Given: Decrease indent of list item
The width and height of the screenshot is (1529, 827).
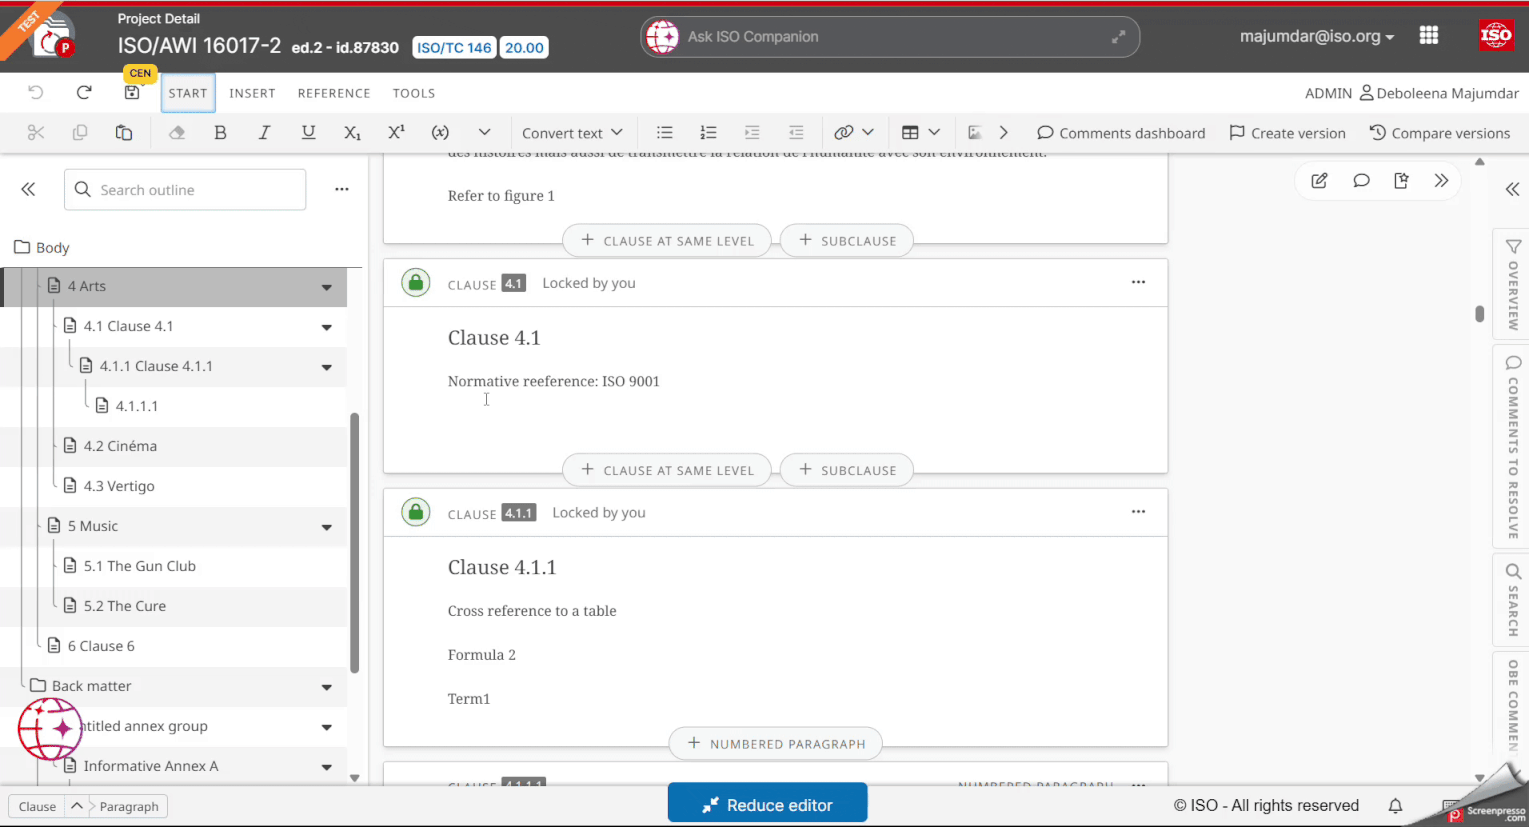Looking at the screenshot, I should pos(796,133).
